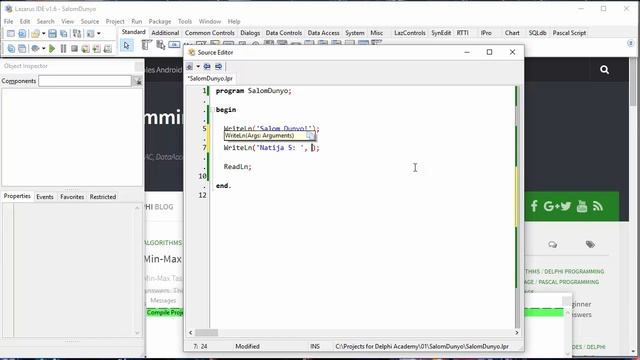This screenshot has height=360, width=640.
Task: Click the View Units icon
Action: pyautogui.click(x=11, y=49)
